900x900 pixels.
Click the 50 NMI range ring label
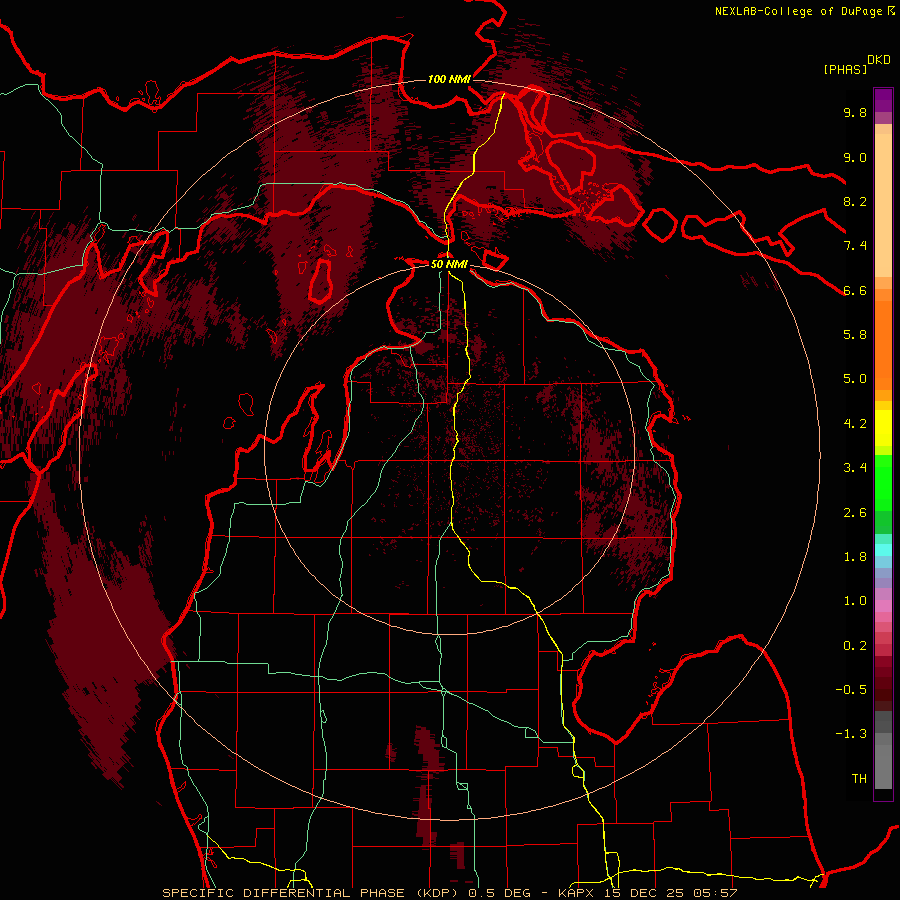(449, 264)
